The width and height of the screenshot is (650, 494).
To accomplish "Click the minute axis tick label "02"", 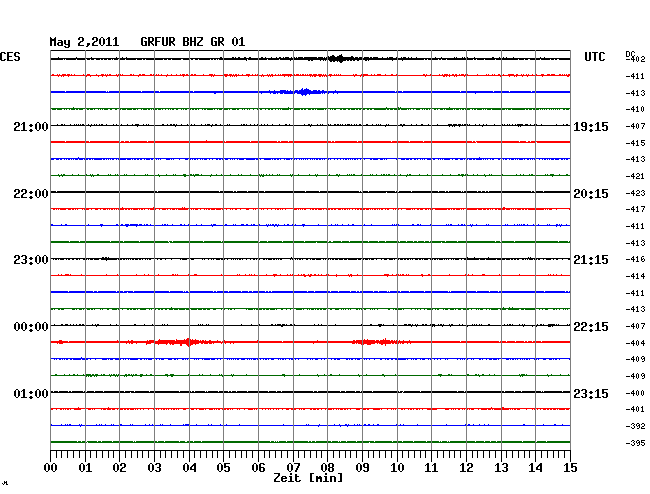I will pyautogui.click(x=119, y=467).
